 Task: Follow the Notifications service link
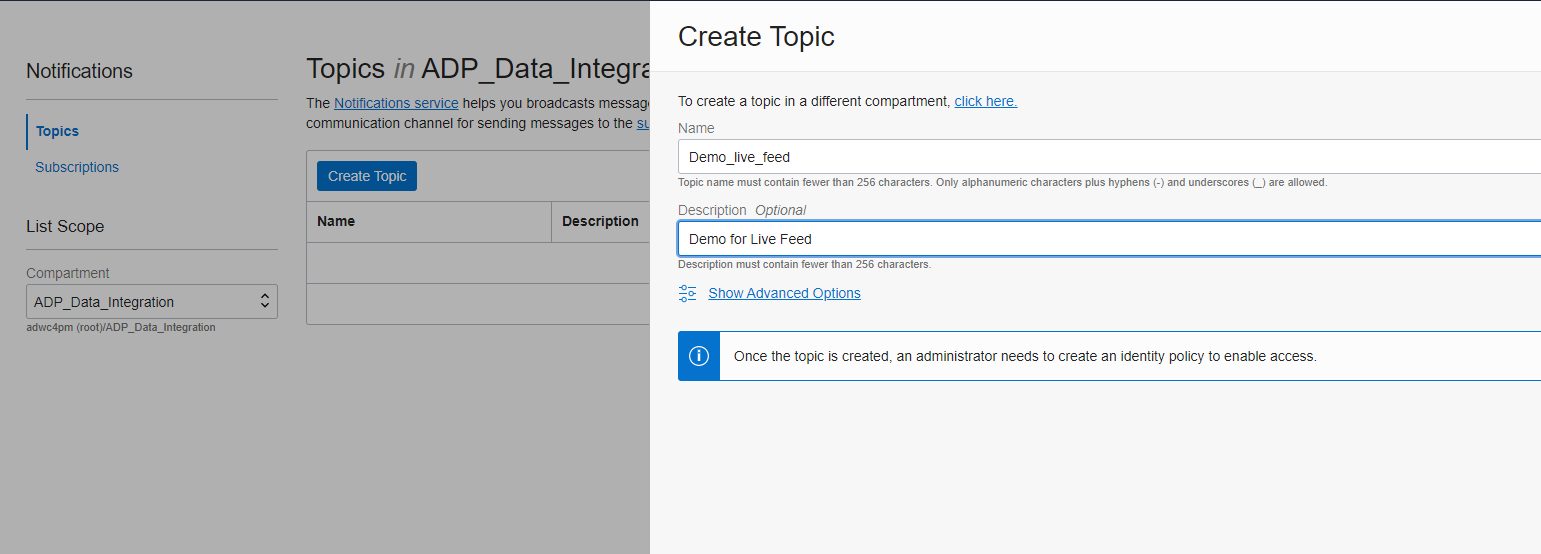point(396,103)
